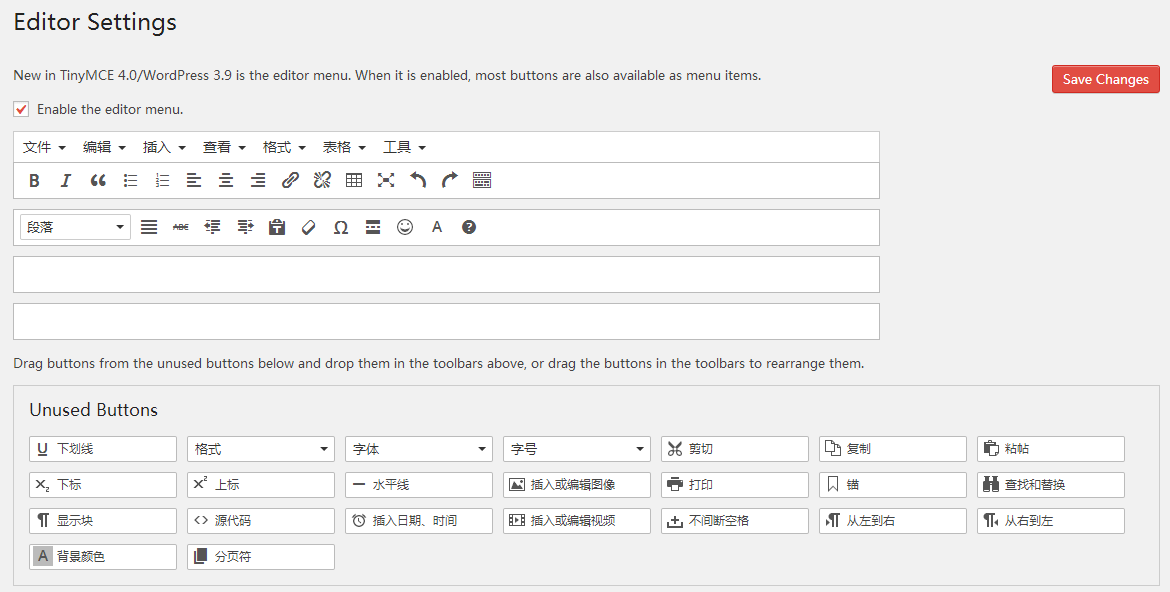Image resolution: width=1170 pixels, height=592 pixels.
Task: Select the text color icon
Action: [437, 227]
